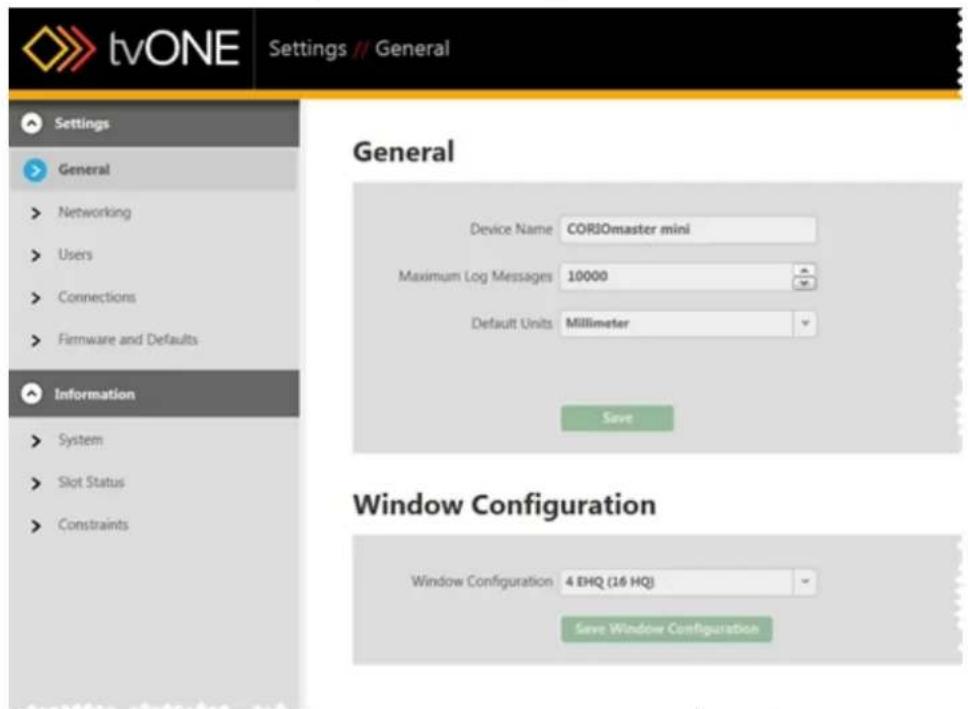
Task: Click the circular collapse icon on Information
Action: (x=31, y=393)
